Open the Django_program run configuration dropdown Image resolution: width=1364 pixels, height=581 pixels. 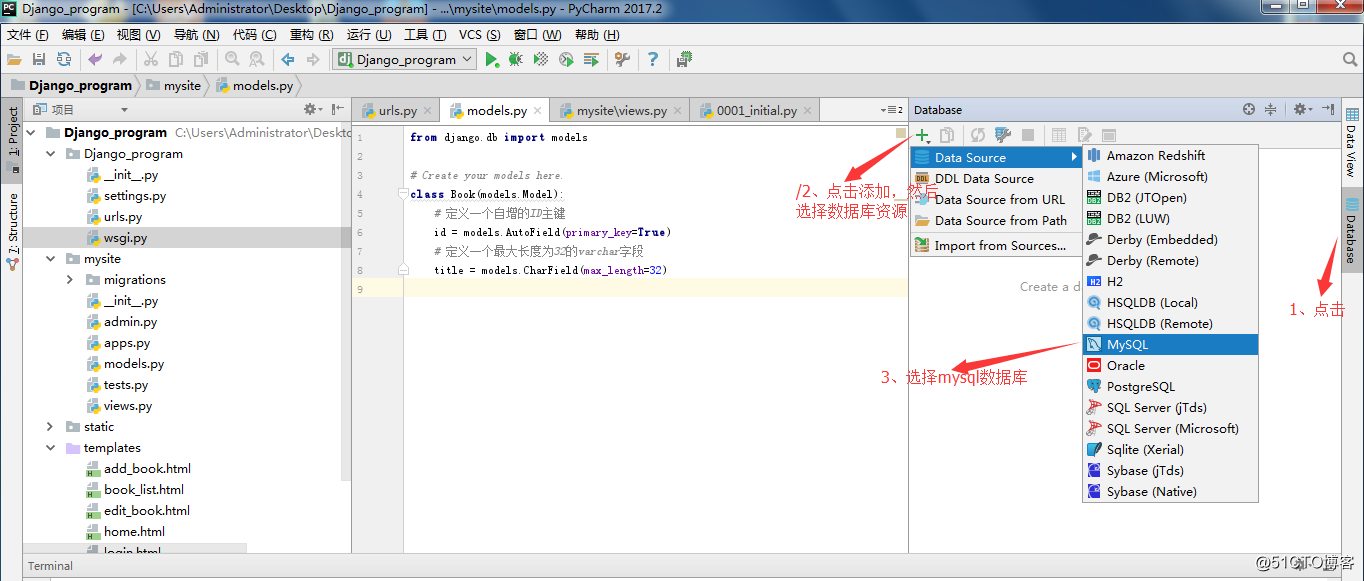point(404,60)
